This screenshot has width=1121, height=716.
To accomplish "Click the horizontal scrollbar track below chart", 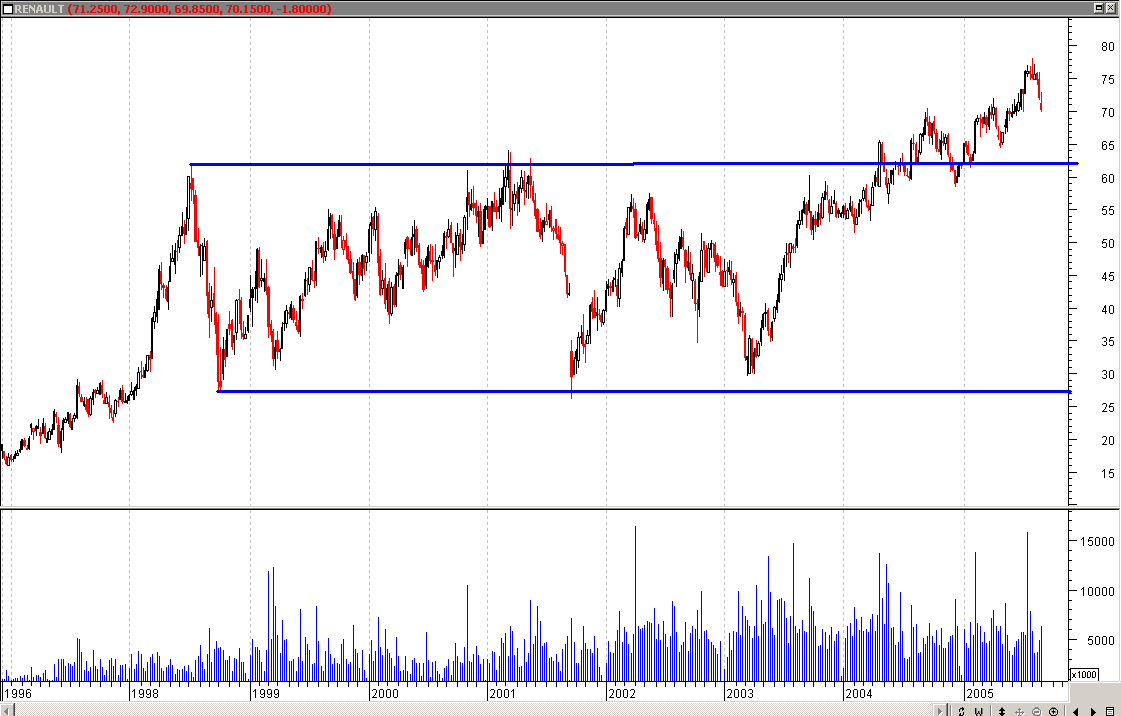I will coord(472,710).
